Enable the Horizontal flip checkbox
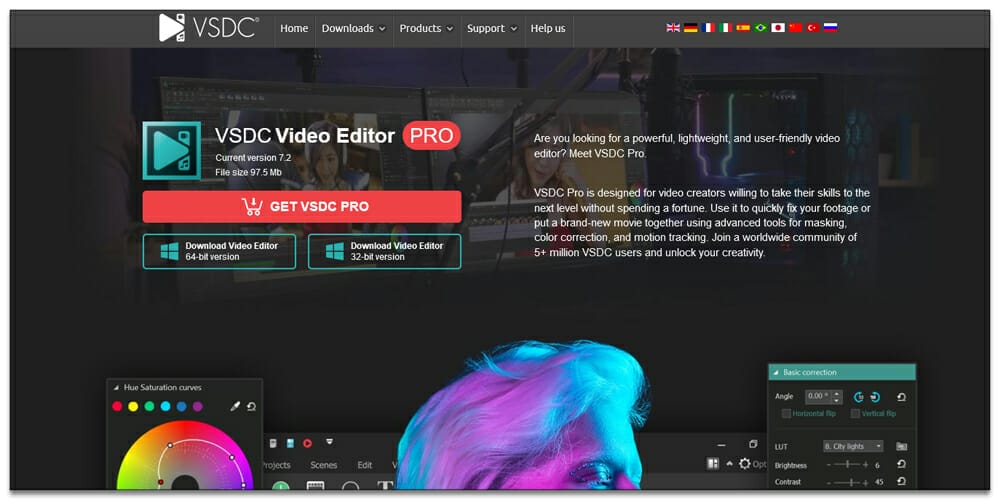This screenshot has height=500, width=1000. 786,413
